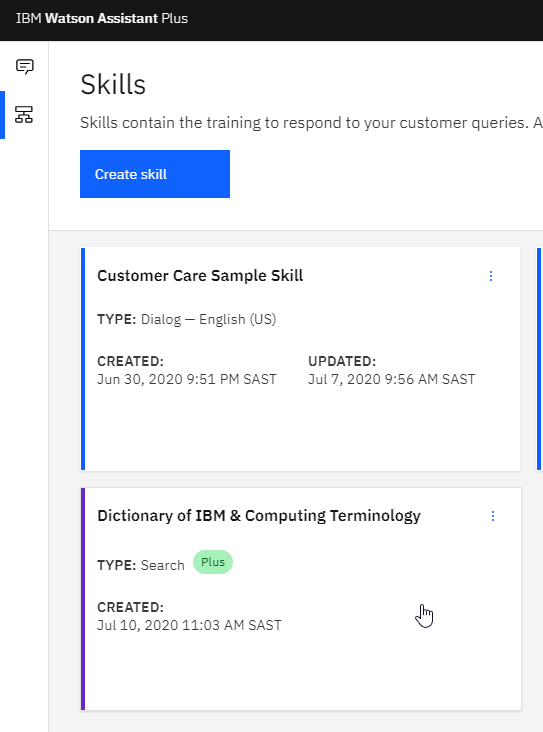543x732 pixels.
Task: Open overflow menu for Dictionary of IBM skill
Action: coord(493,516)
